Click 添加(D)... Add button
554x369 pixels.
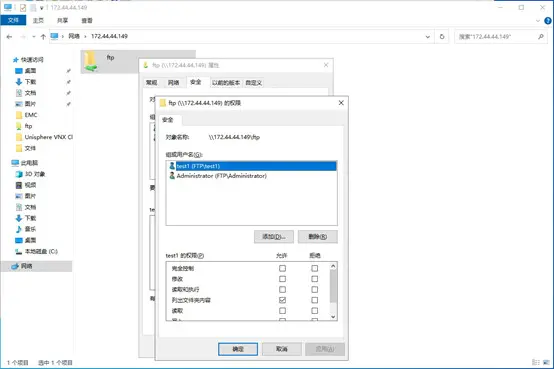tap(274, 237)
